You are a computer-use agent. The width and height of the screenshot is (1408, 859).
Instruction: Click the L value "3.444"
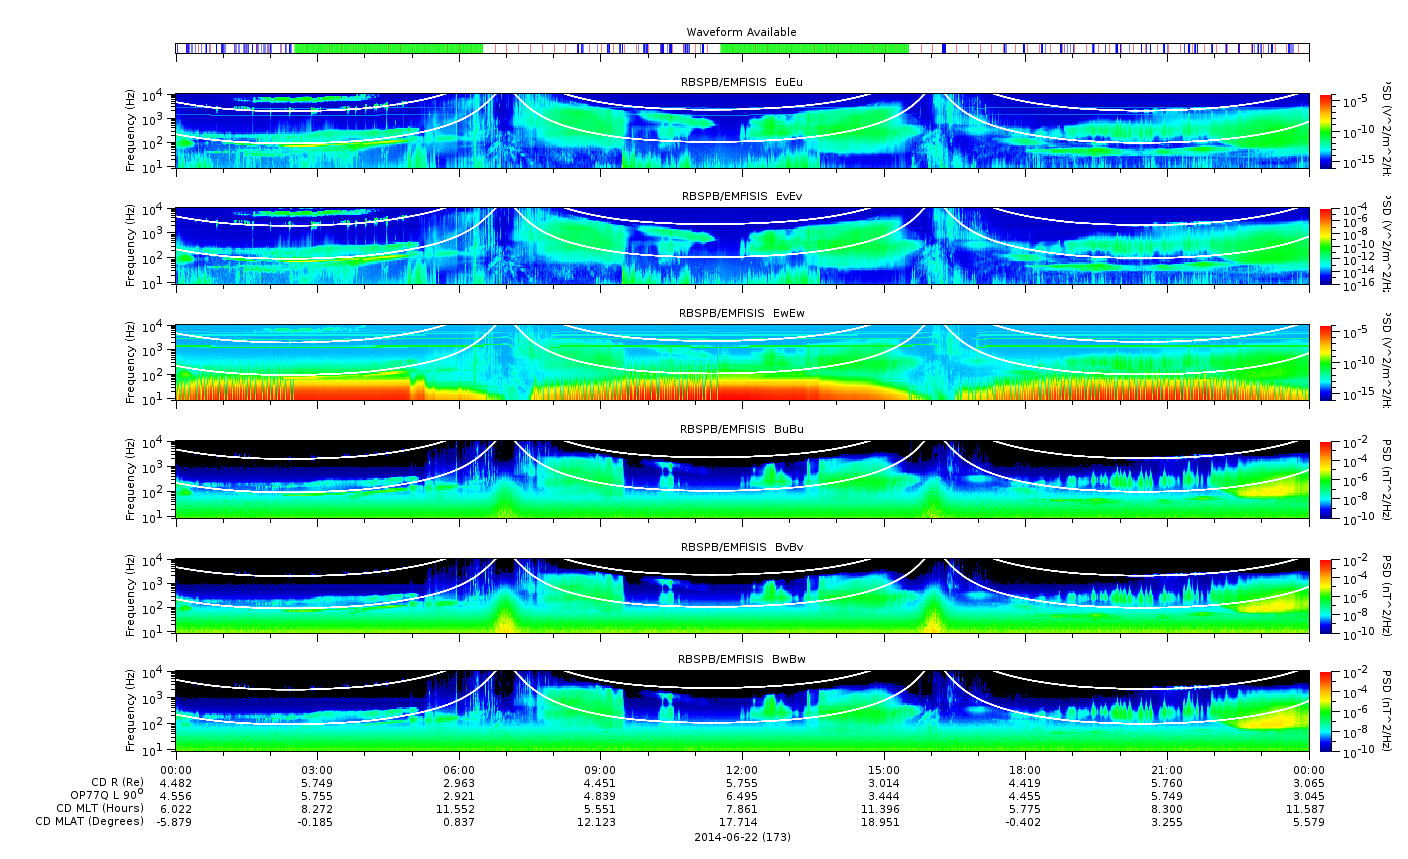(x=884, y=795)
